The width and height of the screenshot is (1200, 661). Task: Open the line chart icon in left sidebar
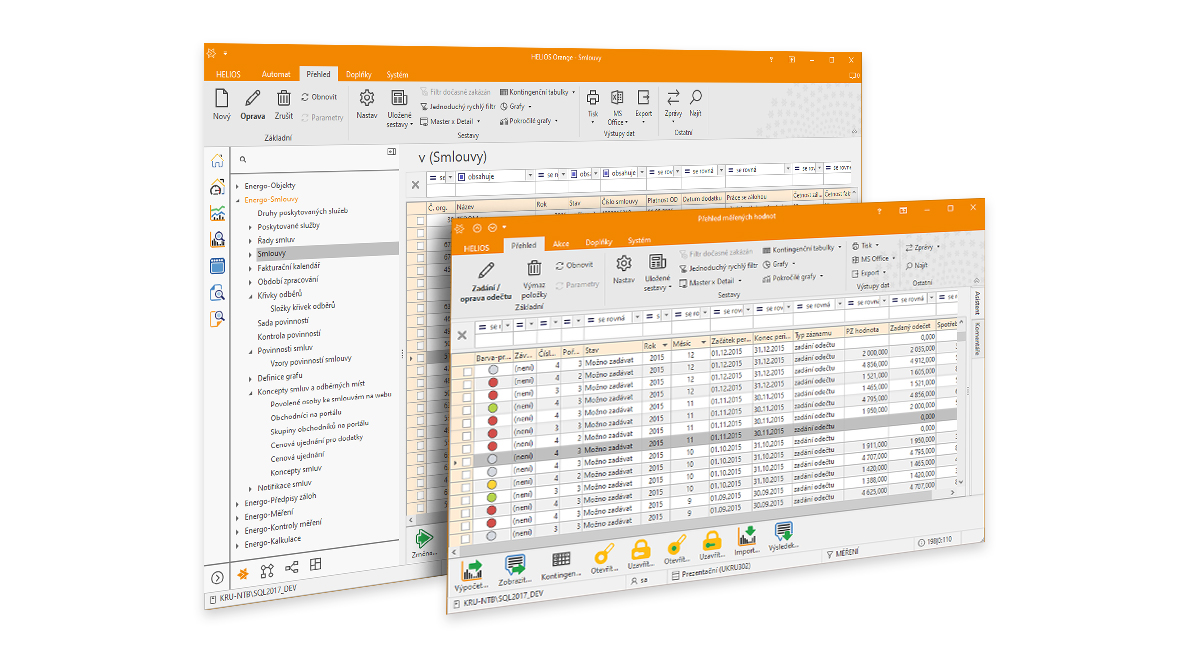(x=217, y=213)
